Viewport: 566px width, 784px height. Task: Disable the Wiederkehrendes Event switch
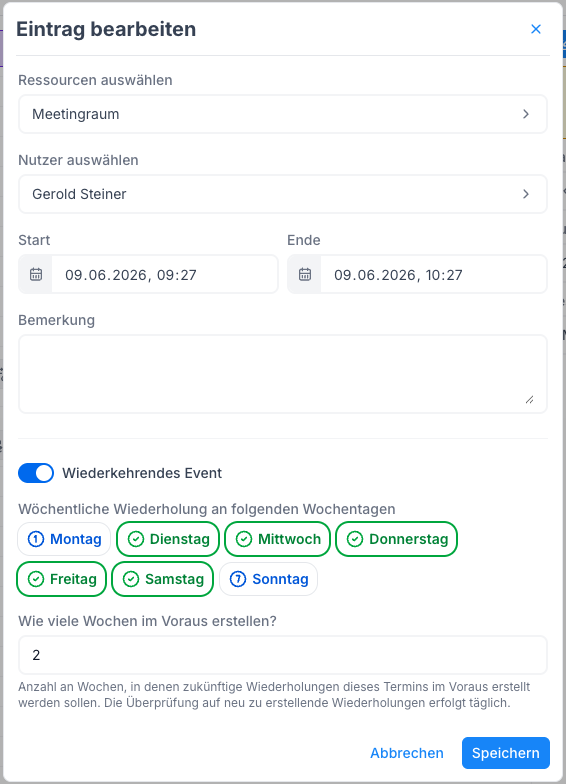(36, 473)
